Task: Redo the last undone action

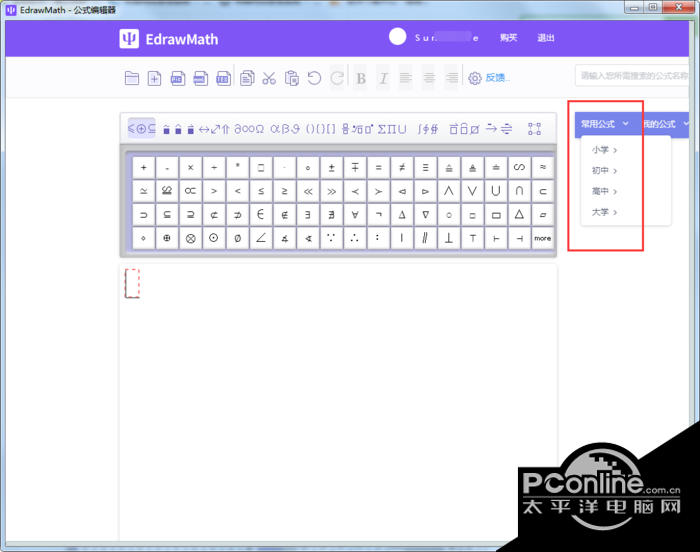Action: click(x=337, y=78)
